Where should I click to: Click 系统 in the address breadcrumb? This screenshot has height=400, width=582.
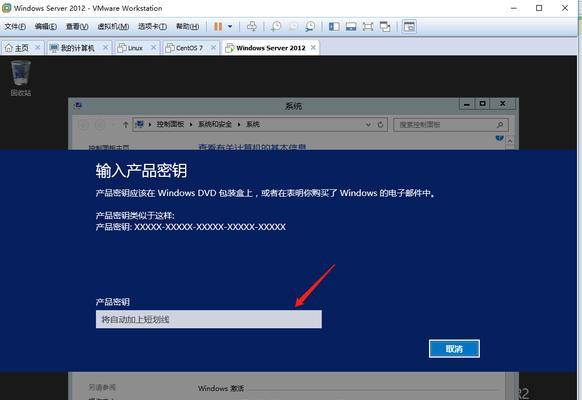(253, 124)
